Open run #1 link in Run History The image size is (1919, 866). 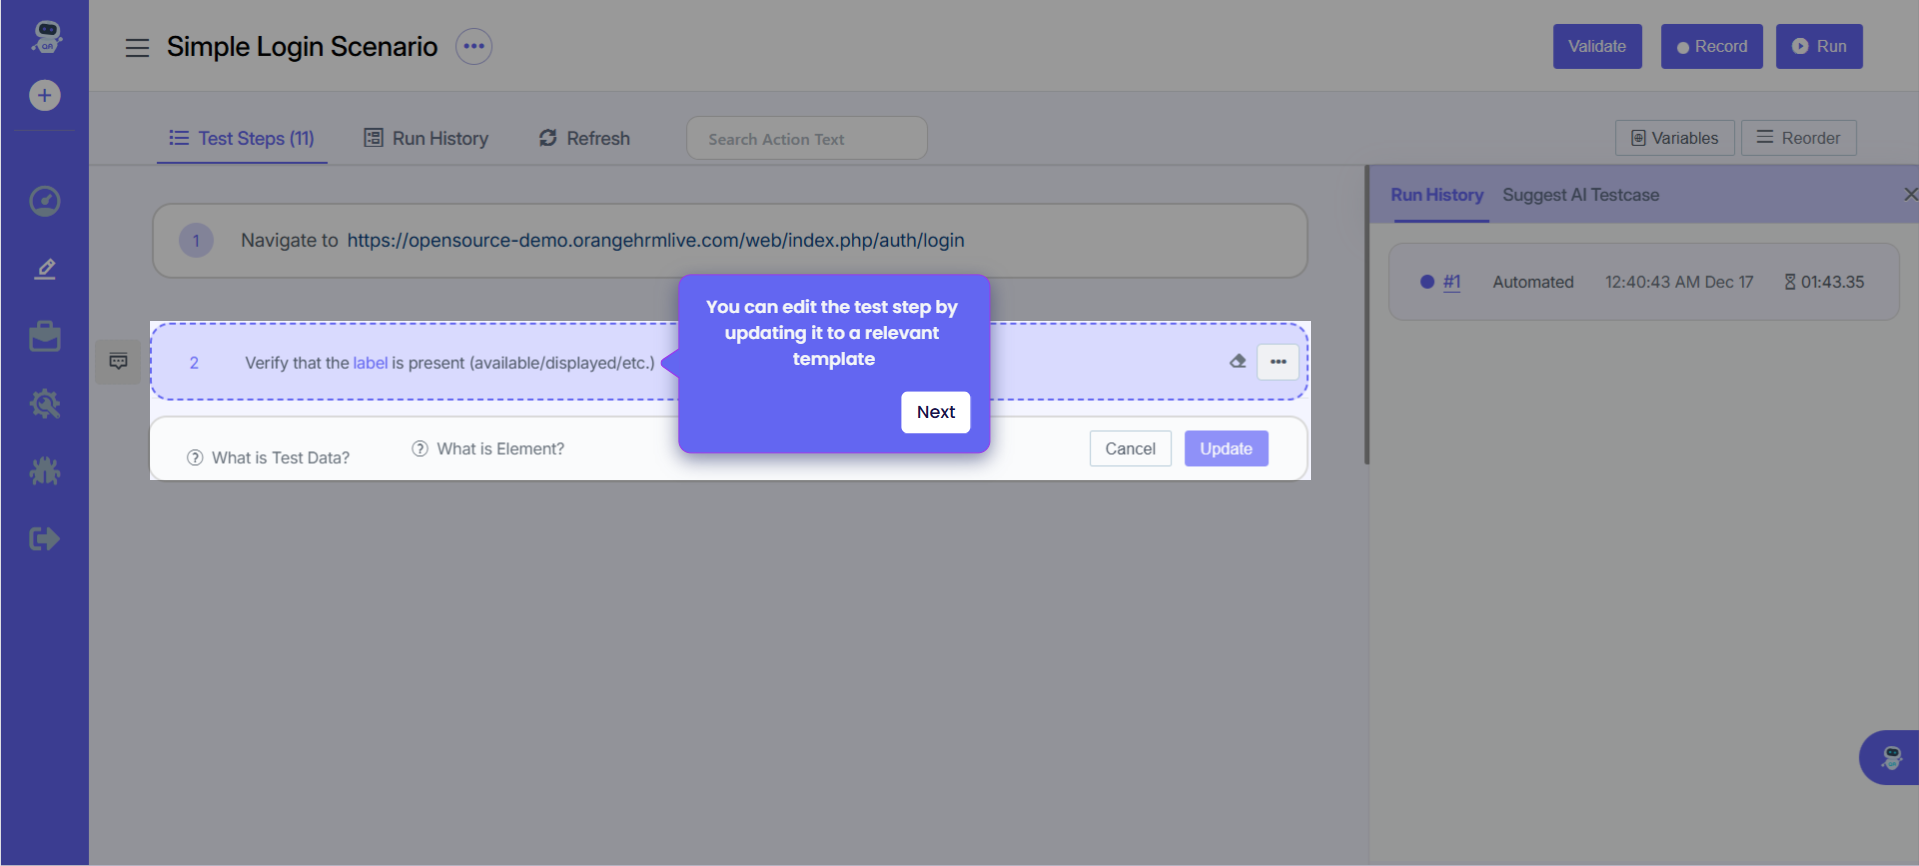[x=1451, y=282]
